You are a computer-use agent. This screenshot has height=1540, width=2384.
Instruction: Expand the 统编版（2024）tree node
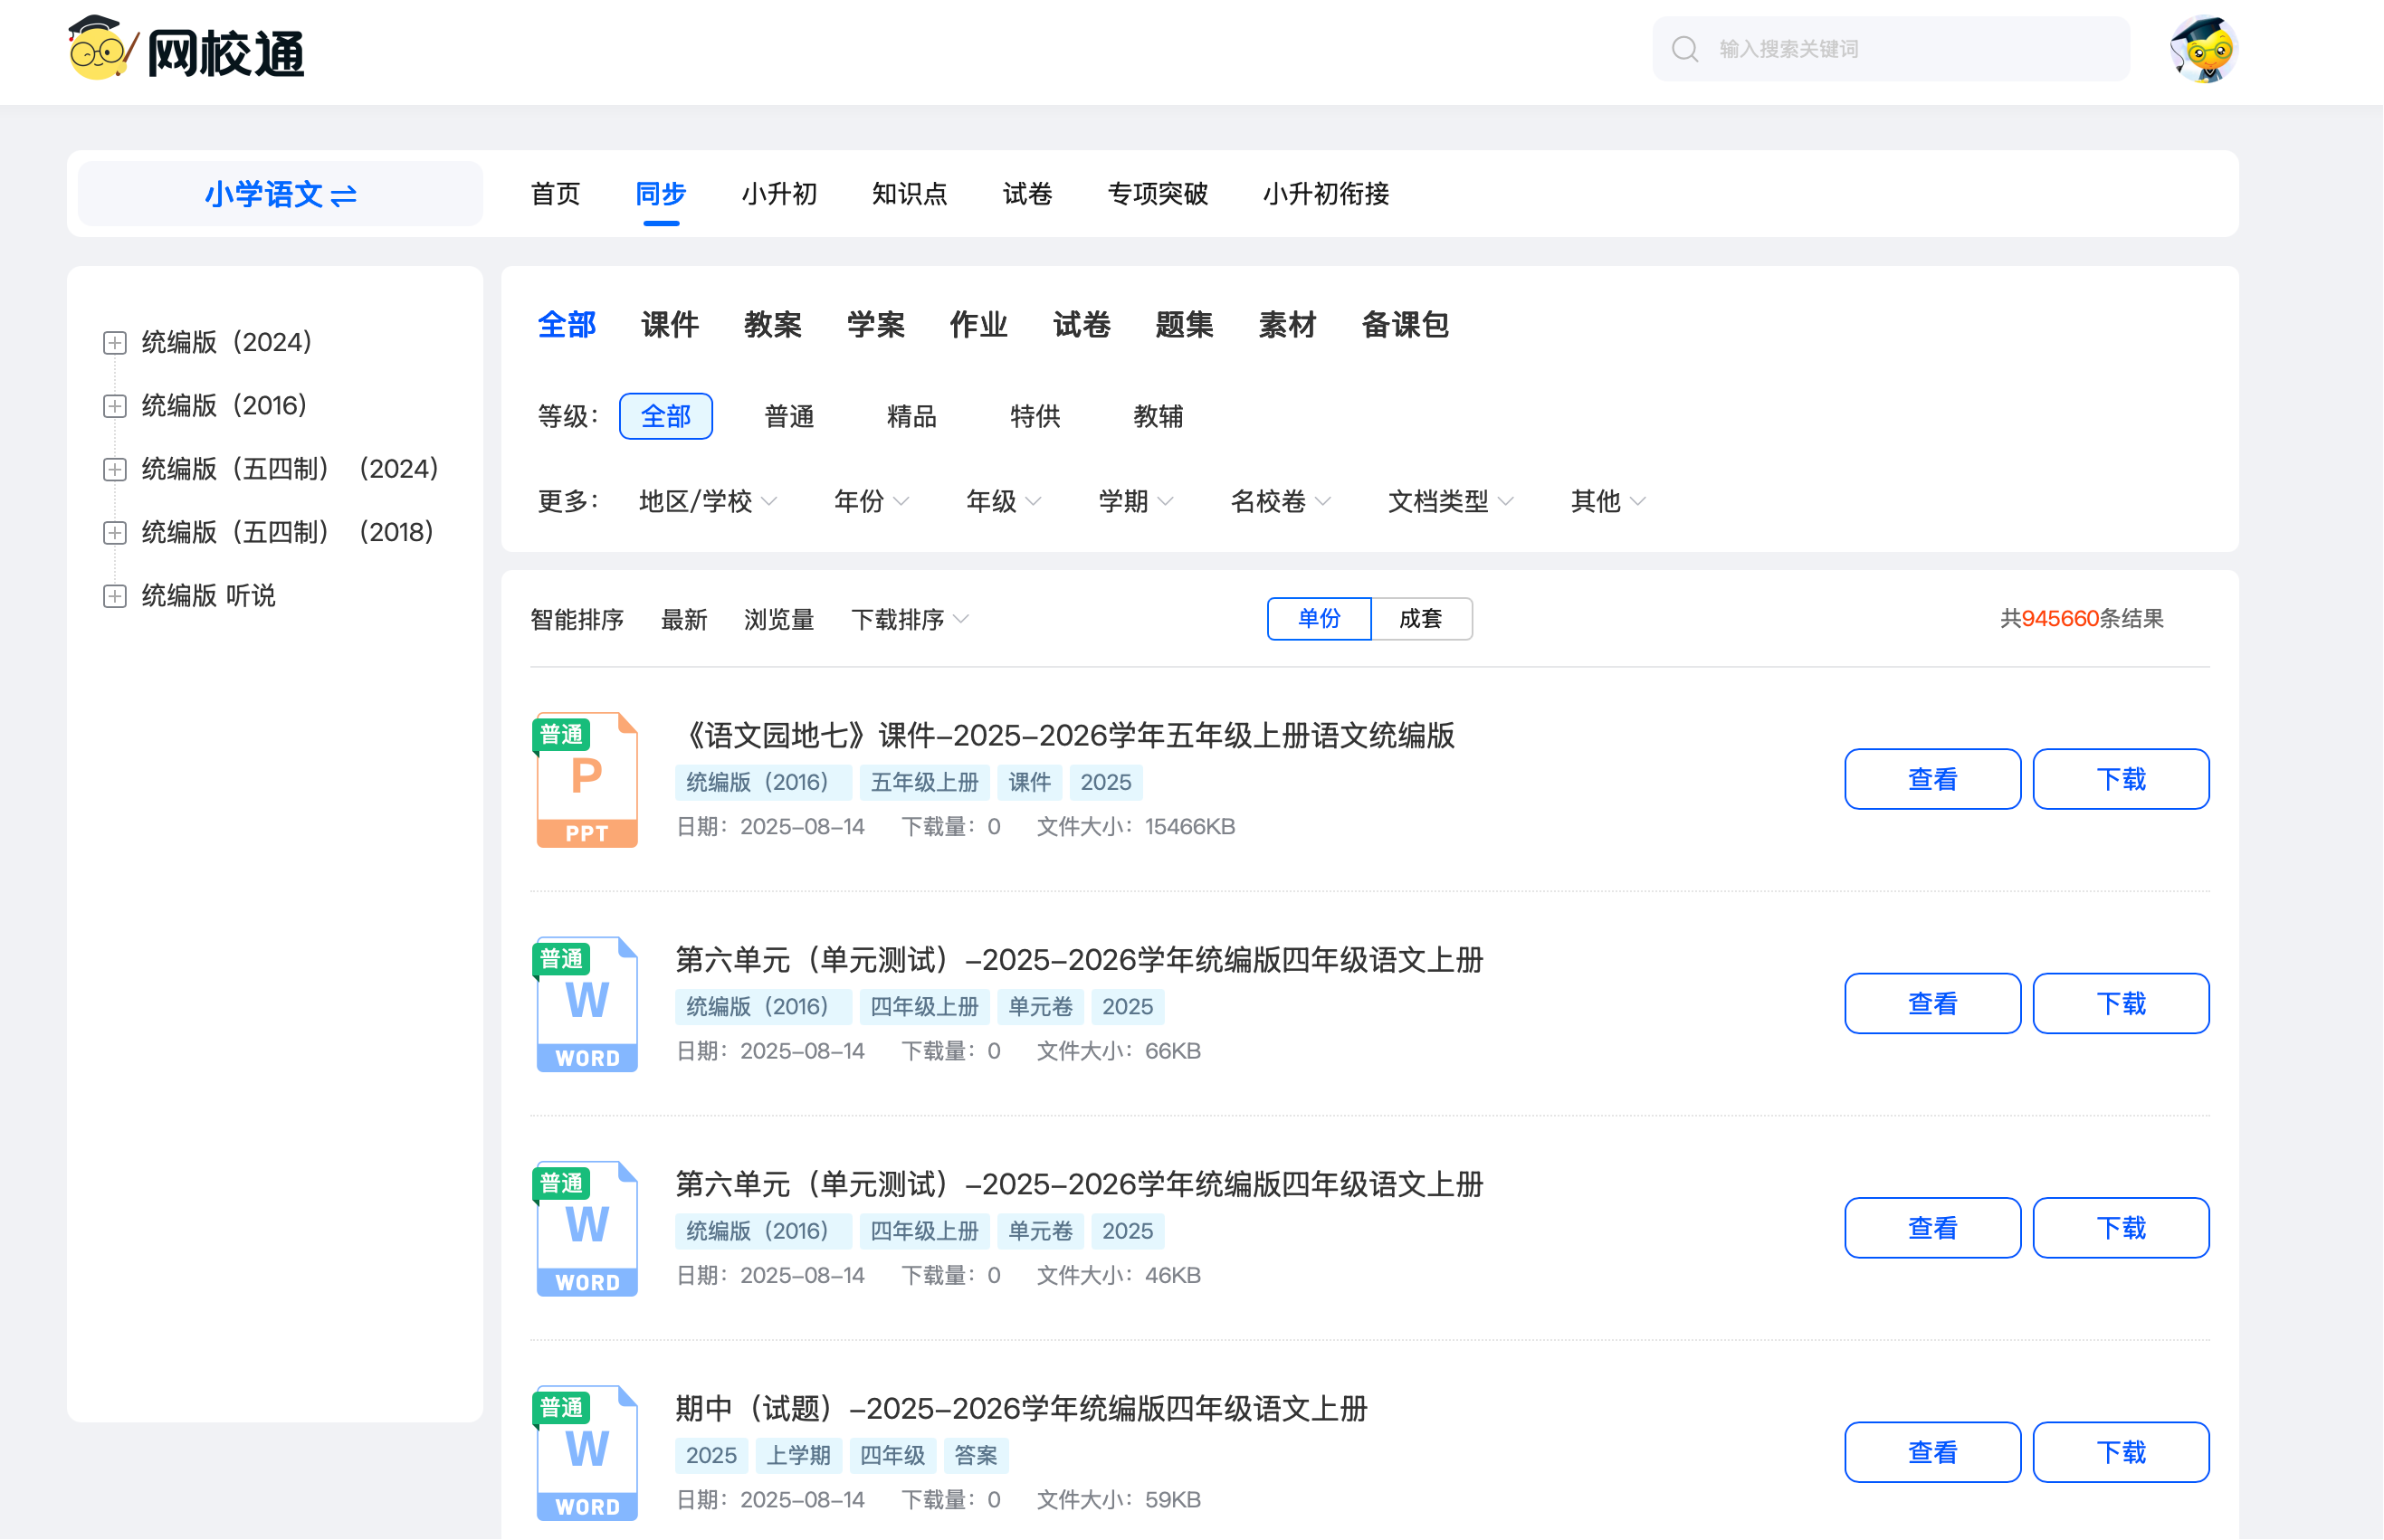pyautogui.click(x=115, y=343)
